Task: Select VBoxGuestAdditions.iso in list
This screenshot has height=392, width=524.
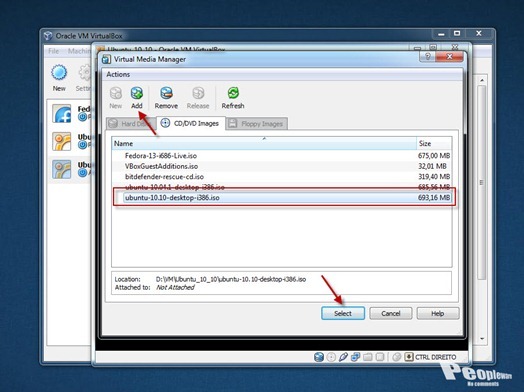Action: coord(161,166)
